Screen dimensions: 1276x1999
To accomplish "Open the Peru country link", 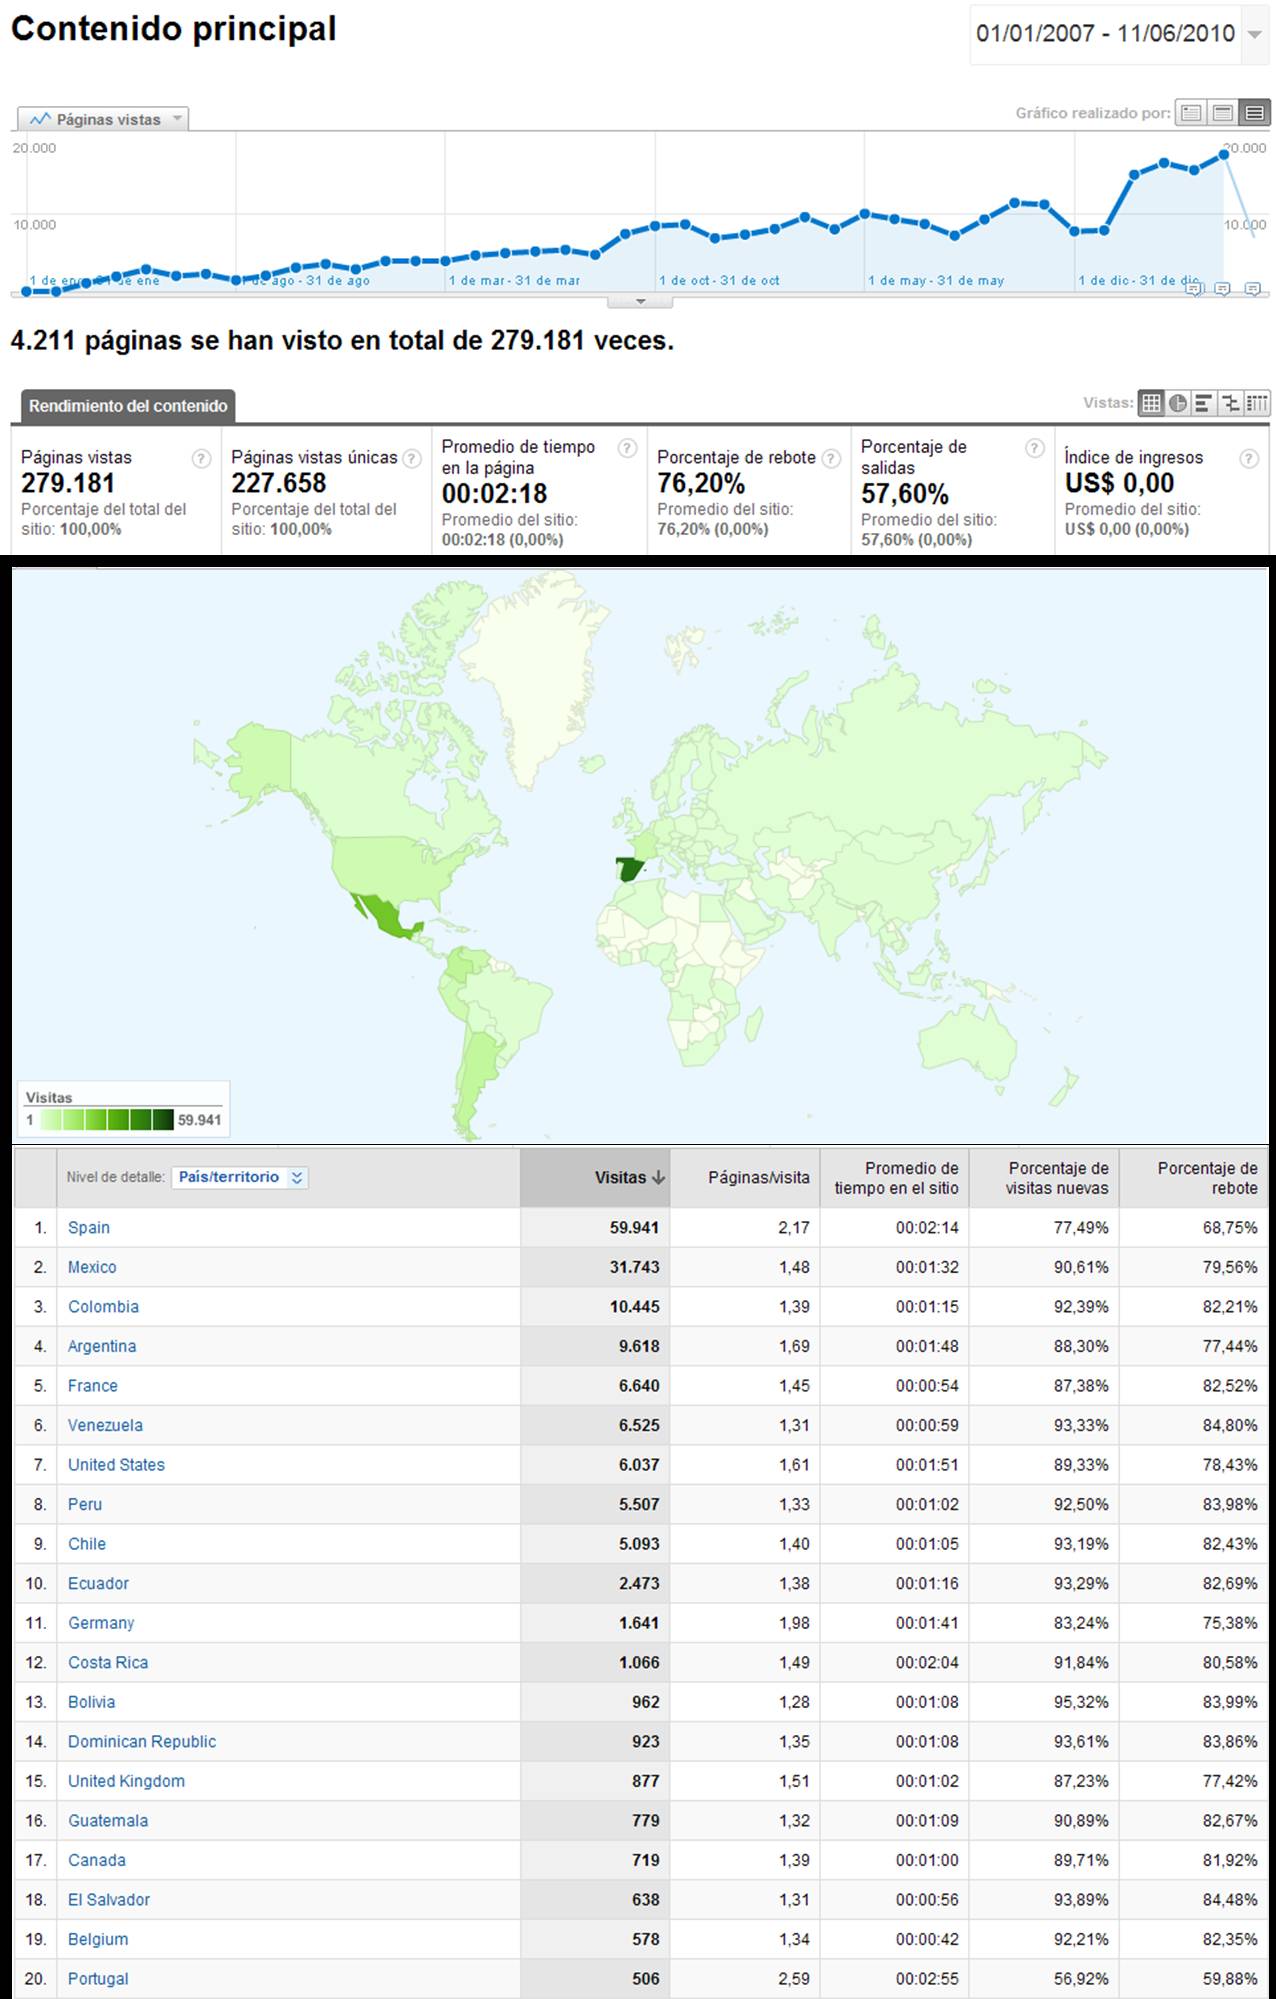I will [85, 1504].
